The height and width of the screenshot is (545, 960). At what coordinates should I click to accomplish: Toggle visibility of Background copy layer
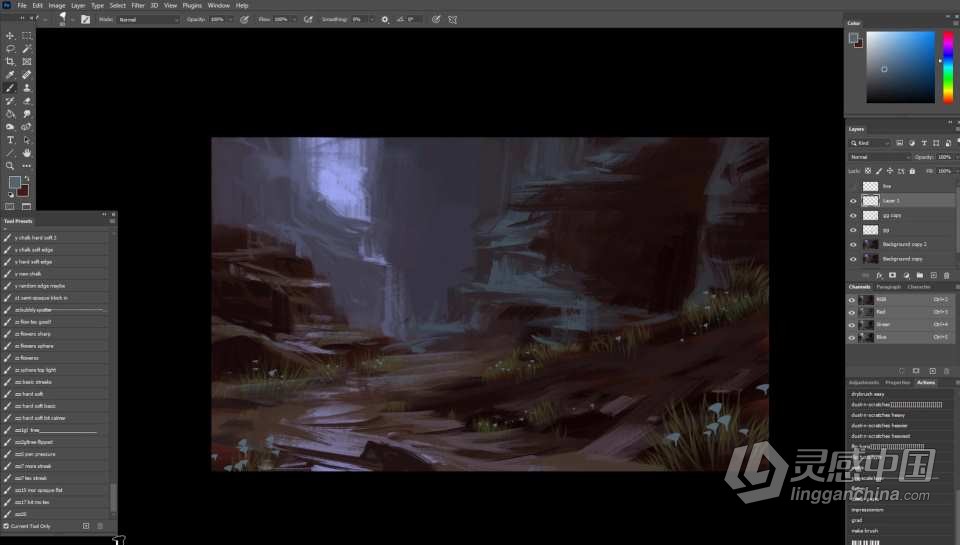click(853, 259)
